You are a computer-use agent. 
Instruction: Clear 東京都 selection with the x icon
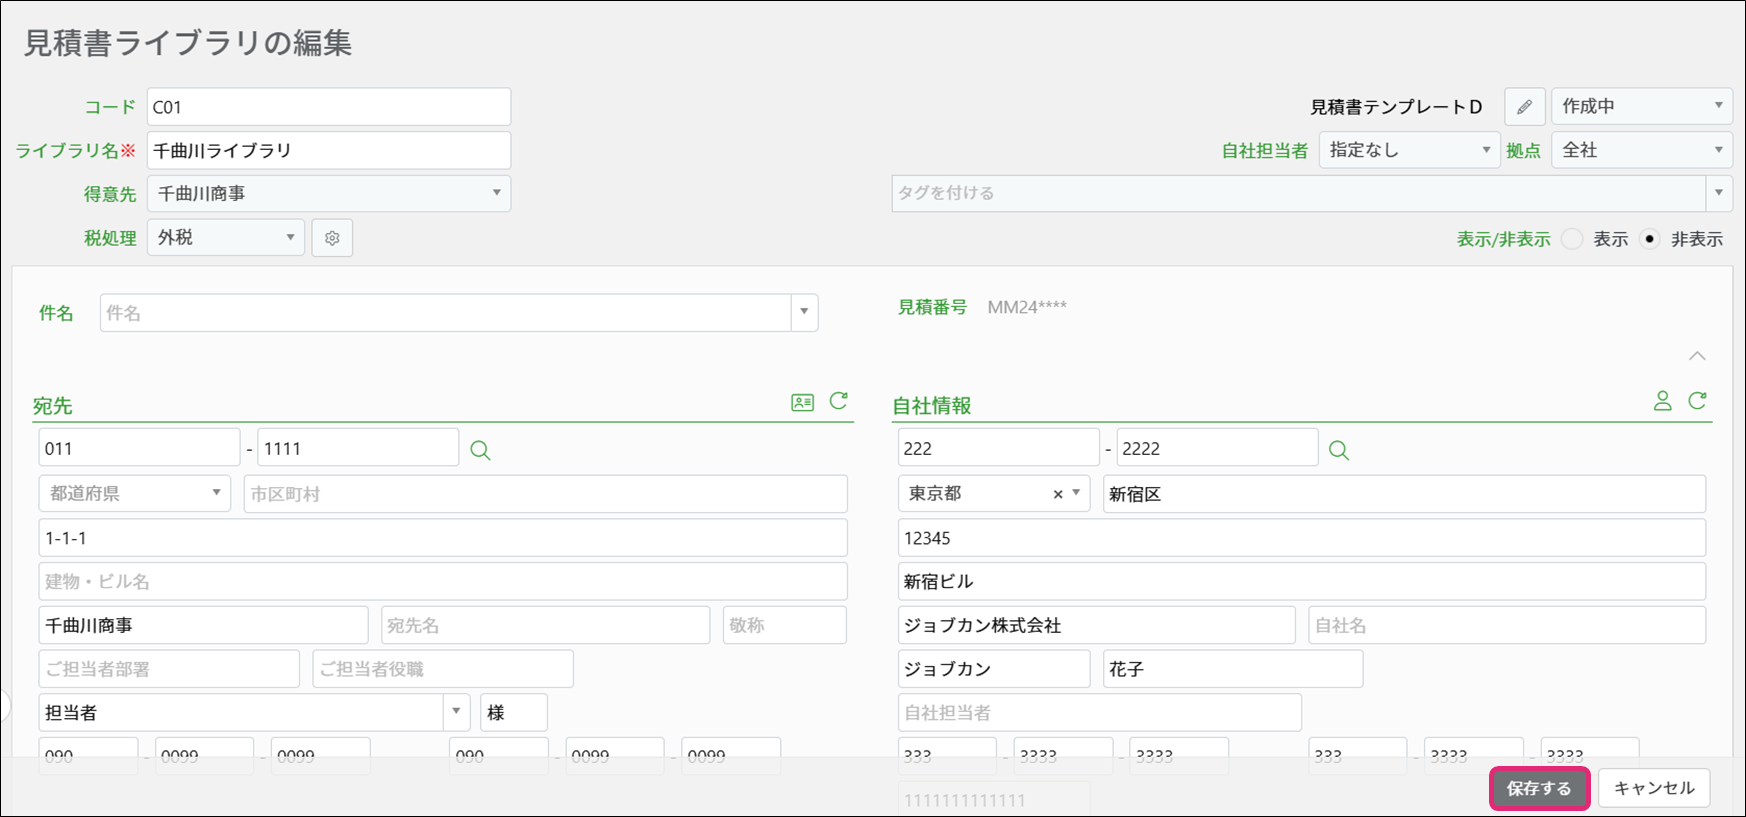(x=1058, y=494)
